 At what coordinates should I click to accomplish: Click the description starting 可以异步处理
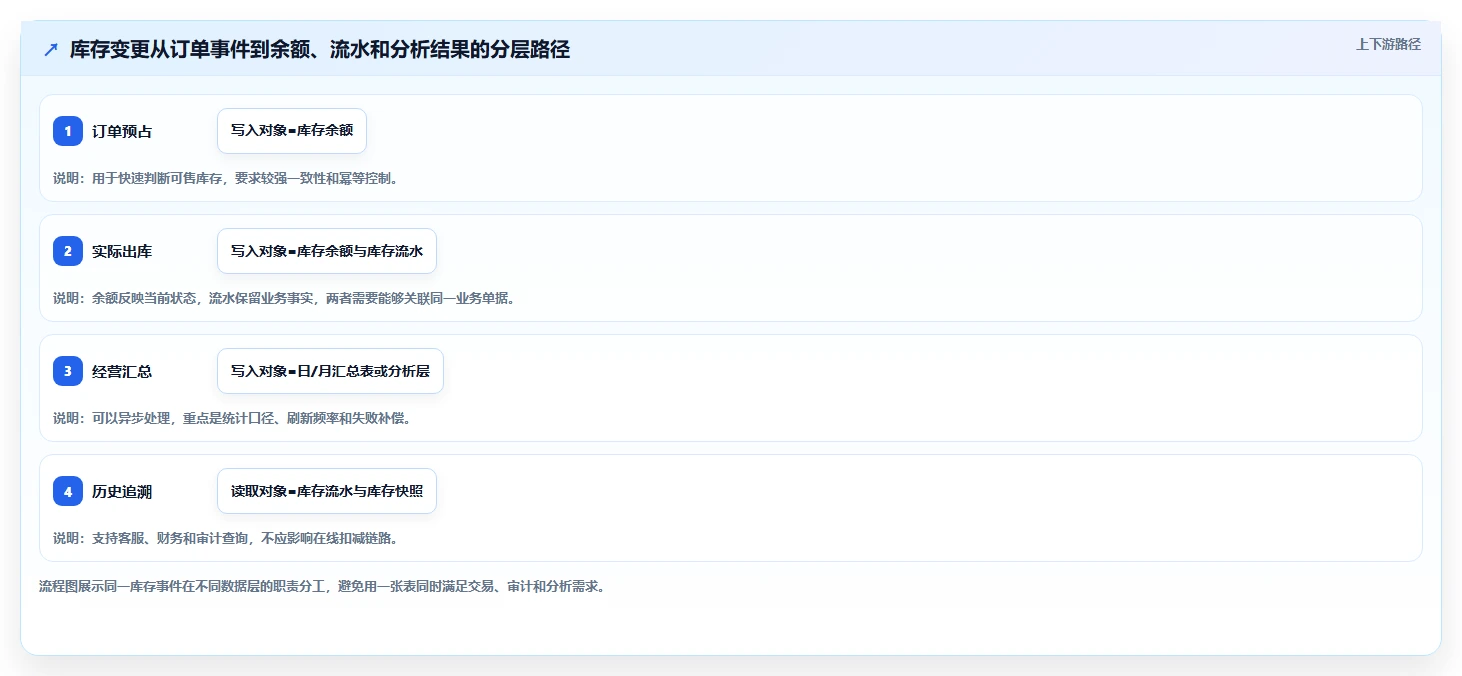[232, 418]
